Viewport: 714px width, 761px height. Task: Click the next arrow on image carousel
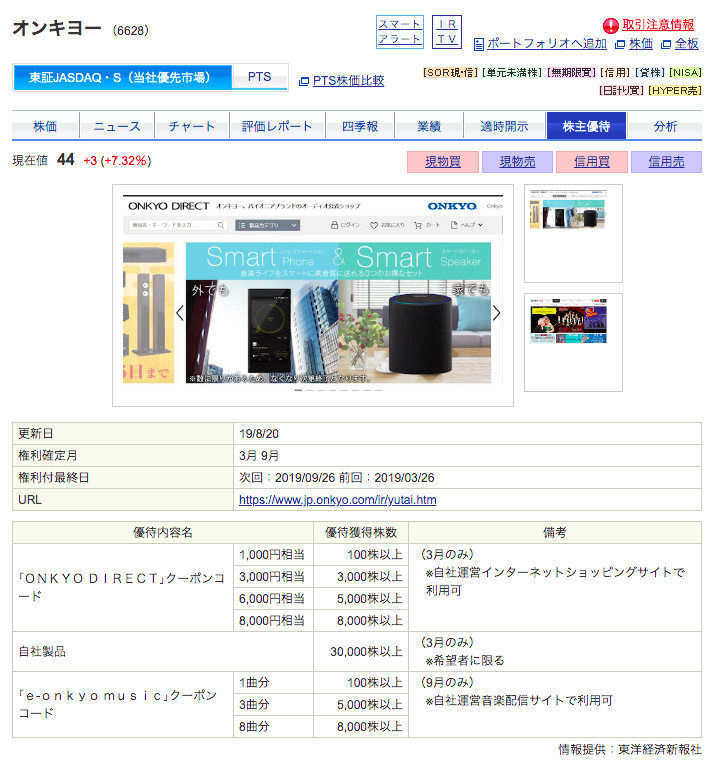(497, 313)
